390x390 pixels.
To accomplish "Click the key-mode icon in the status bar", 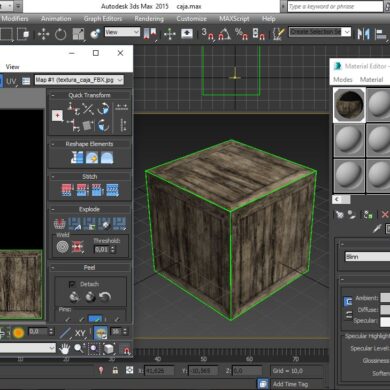I will 101,370.
